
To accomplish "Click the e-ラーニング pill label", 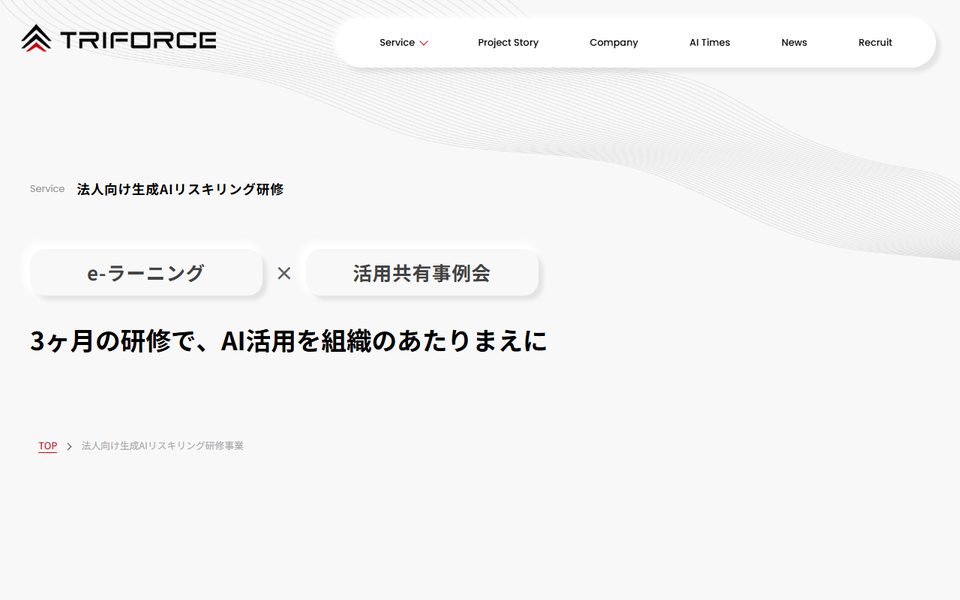I will 146,273.
